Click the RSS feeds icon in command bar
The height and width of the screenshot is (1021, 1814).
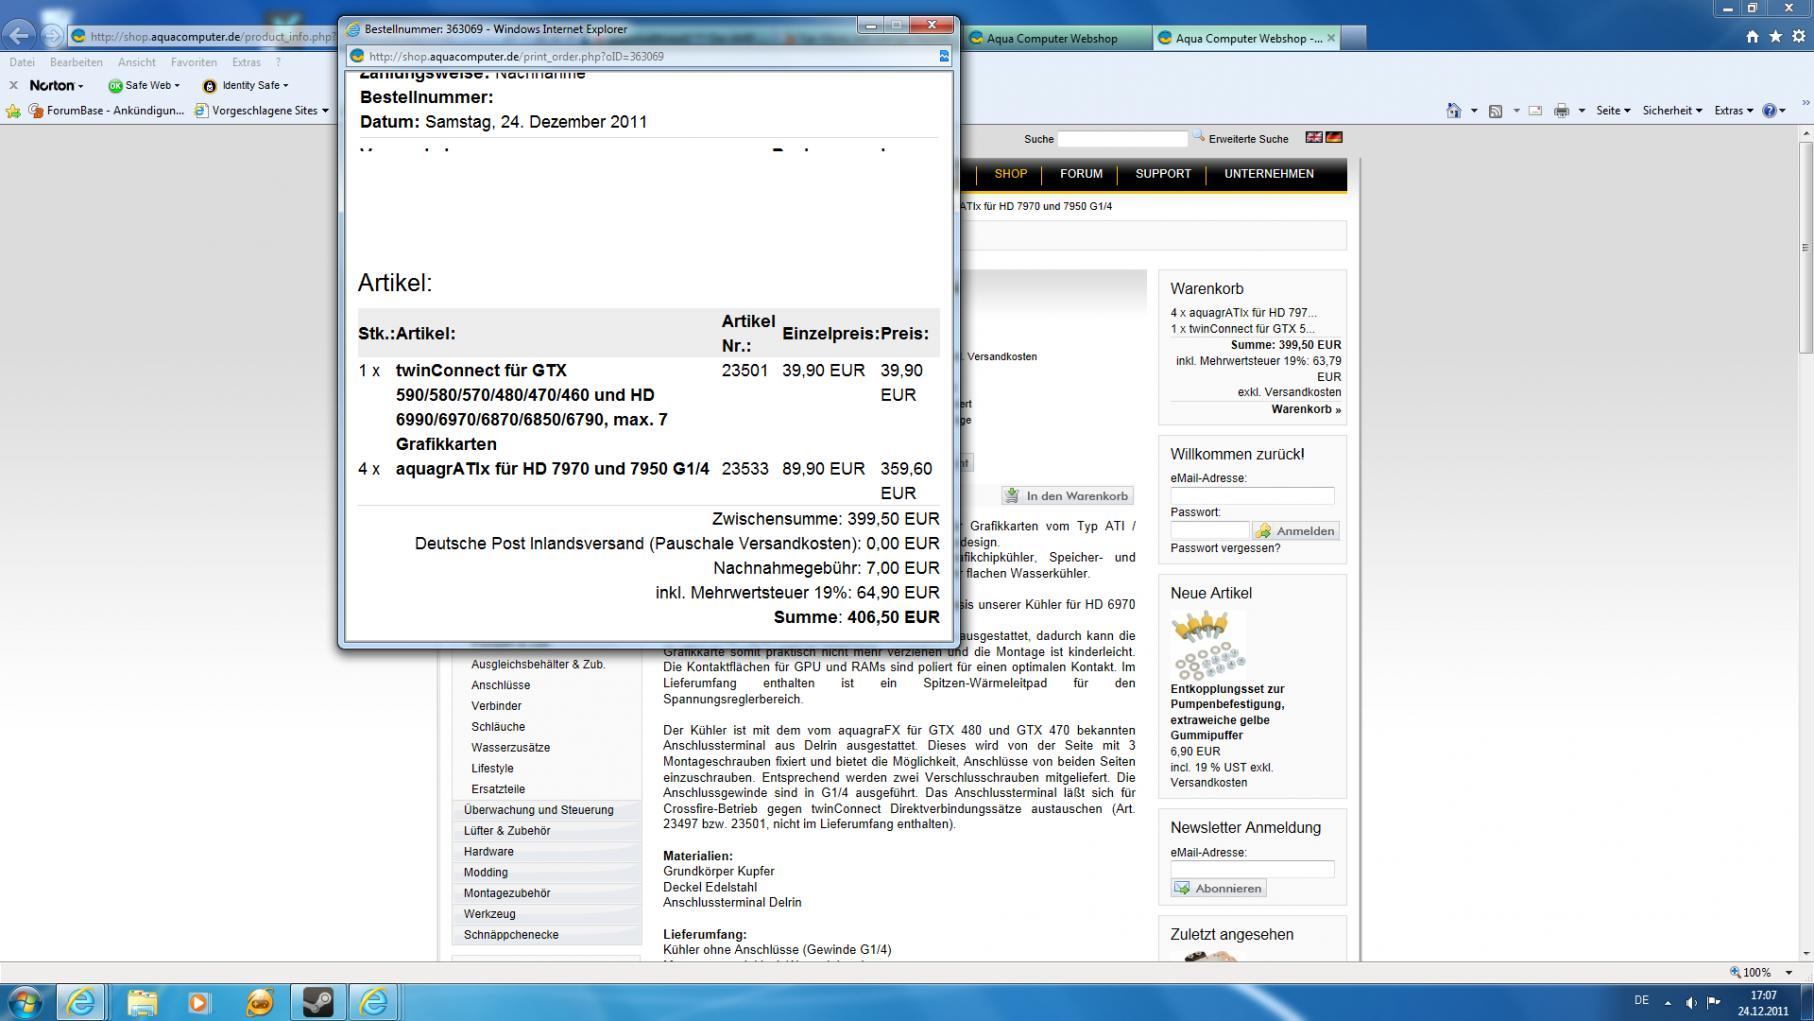(x=1496, y=111)
